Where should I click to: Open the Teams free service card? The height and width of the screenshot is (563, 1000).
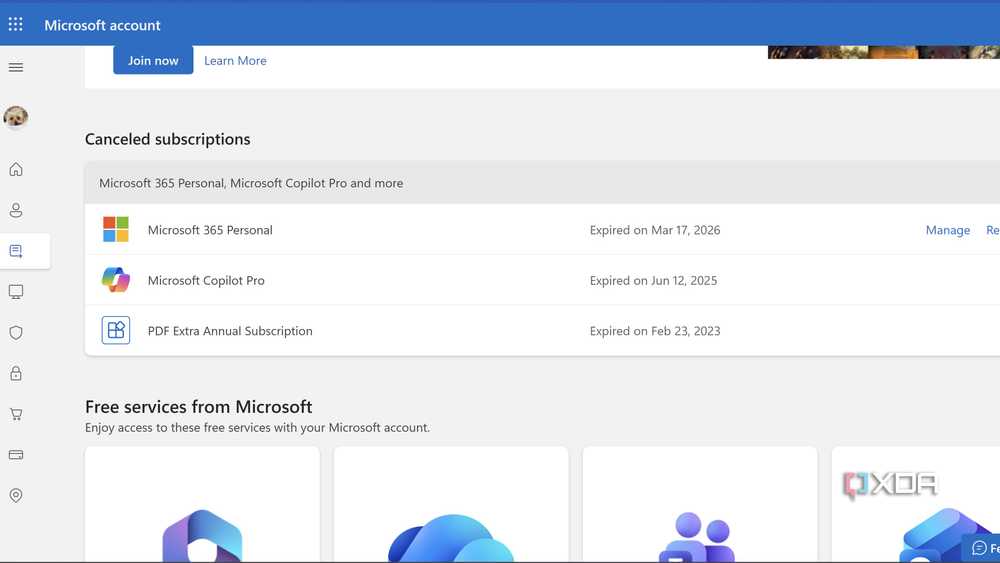(x=700, y=504)
